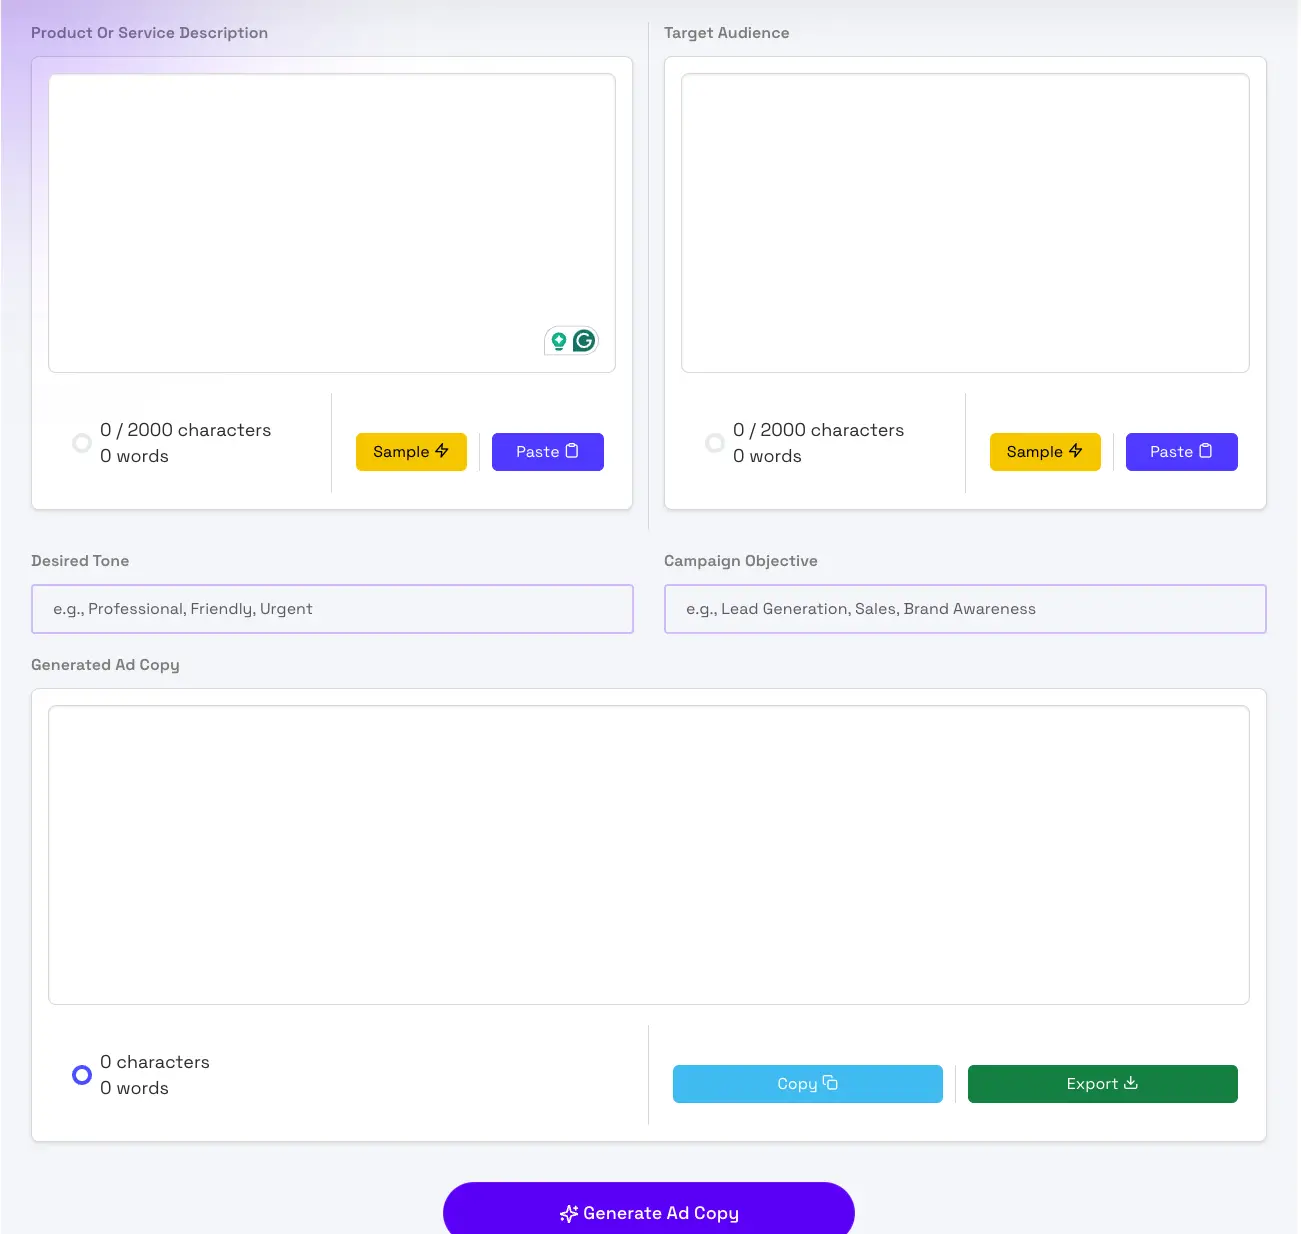Click the Generated Ad Copy label
1301x1234 pixels.
click(105, 665)
